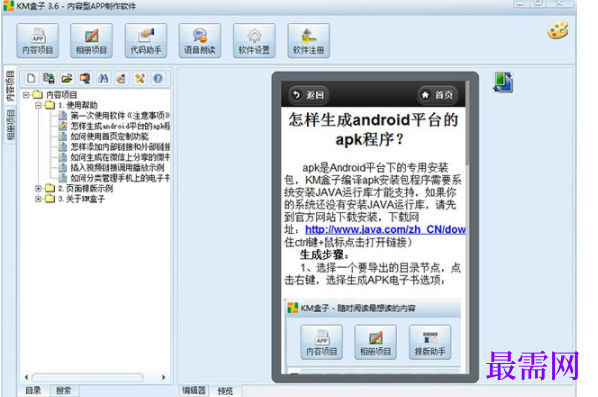Launch the 代码助手 tool

tap(146, 40)
